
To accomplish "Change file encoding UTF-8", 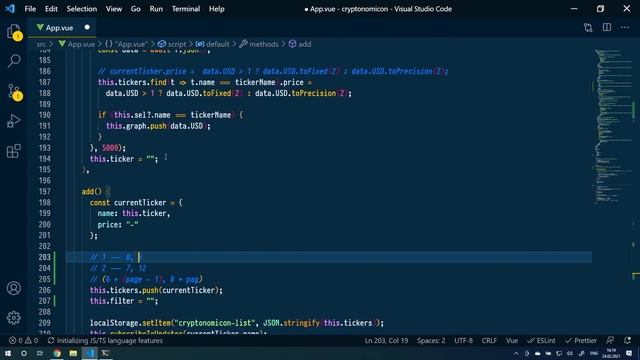I will [463, 340].
